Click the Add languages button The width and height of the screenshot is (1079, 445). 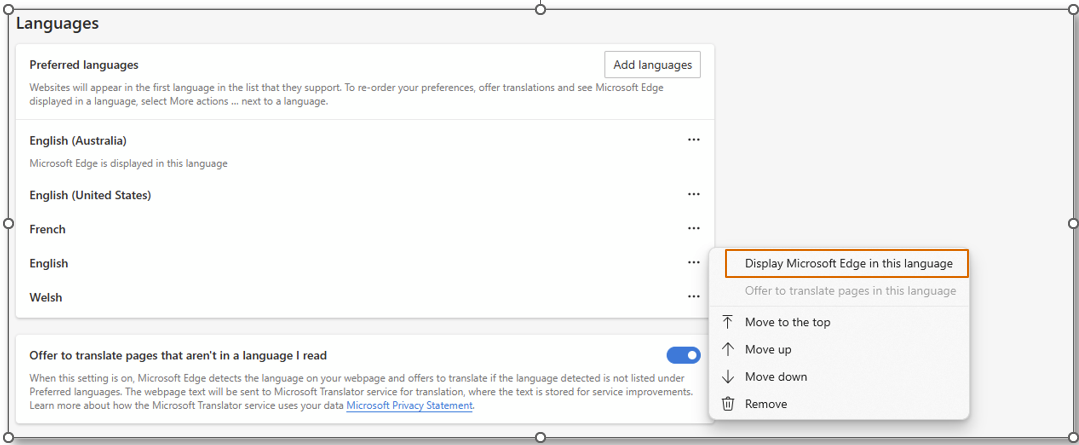click(x=652, y=65)
